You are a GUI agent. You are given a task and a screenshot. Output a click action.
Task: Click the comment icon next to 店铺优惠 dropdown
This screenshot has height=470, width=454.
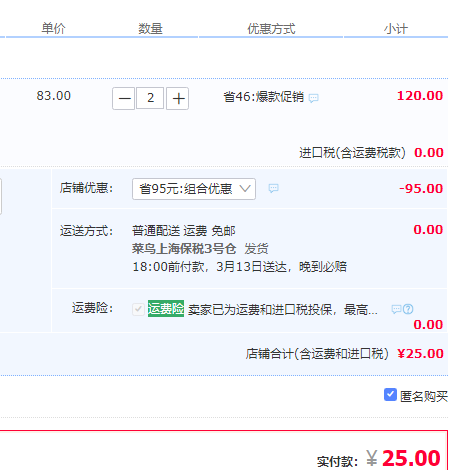pyautogui.click(x=274, y=188)
